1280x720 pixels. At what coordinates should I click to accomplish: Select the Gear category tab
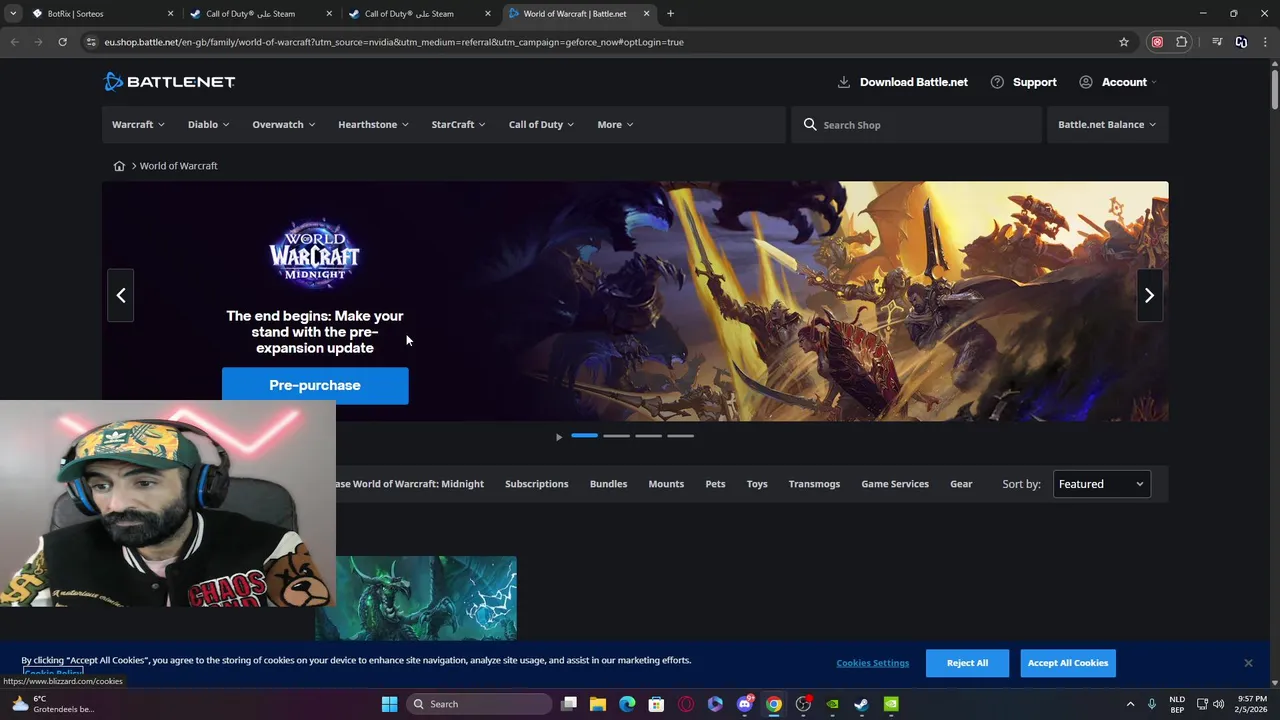[x=961, y=484]
